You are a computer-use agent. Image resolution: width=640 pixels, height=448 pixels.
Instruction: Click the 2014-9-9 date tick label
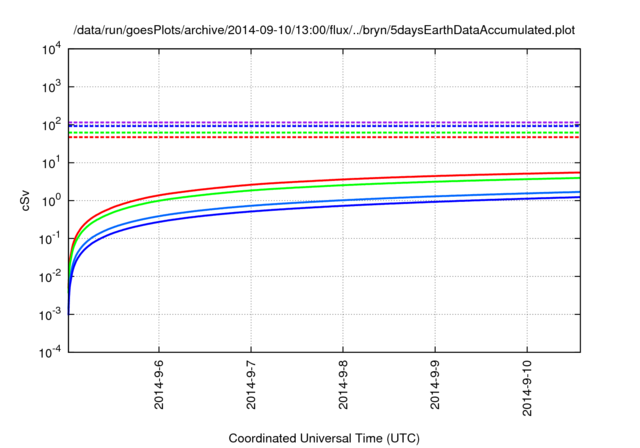(x=435, y=384)
